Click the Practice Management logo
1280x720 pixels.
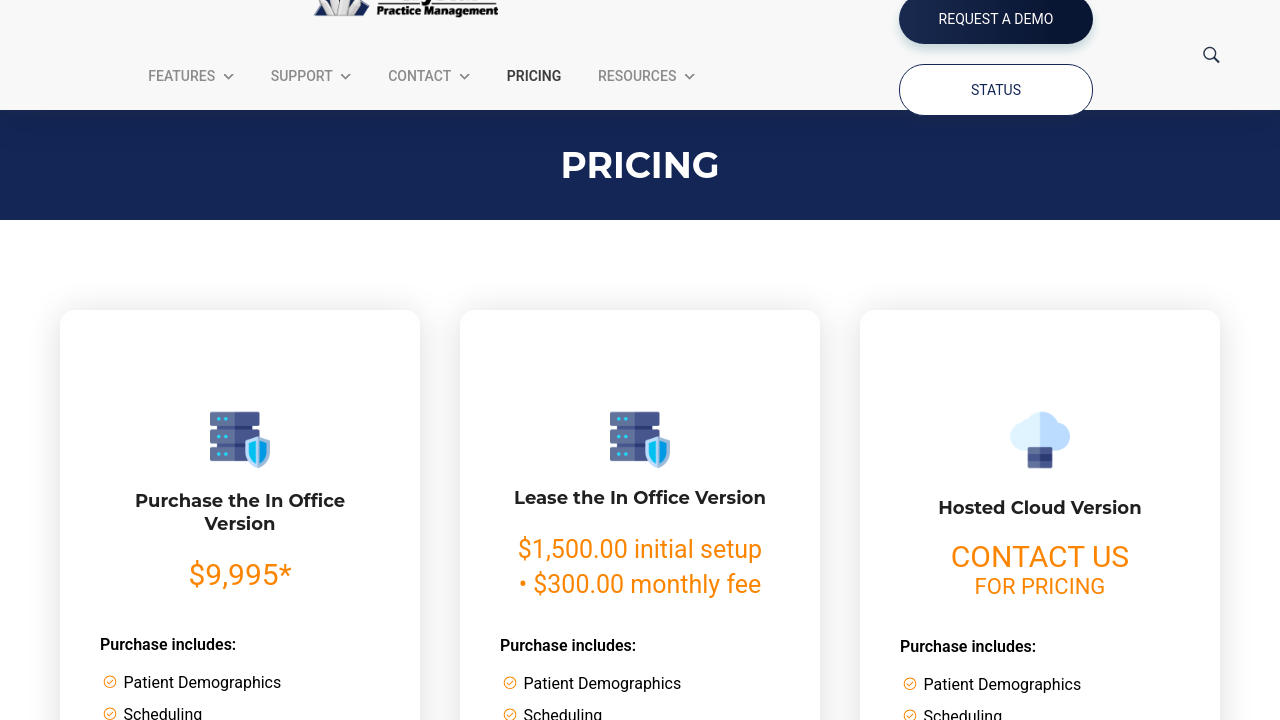[406, 9]
